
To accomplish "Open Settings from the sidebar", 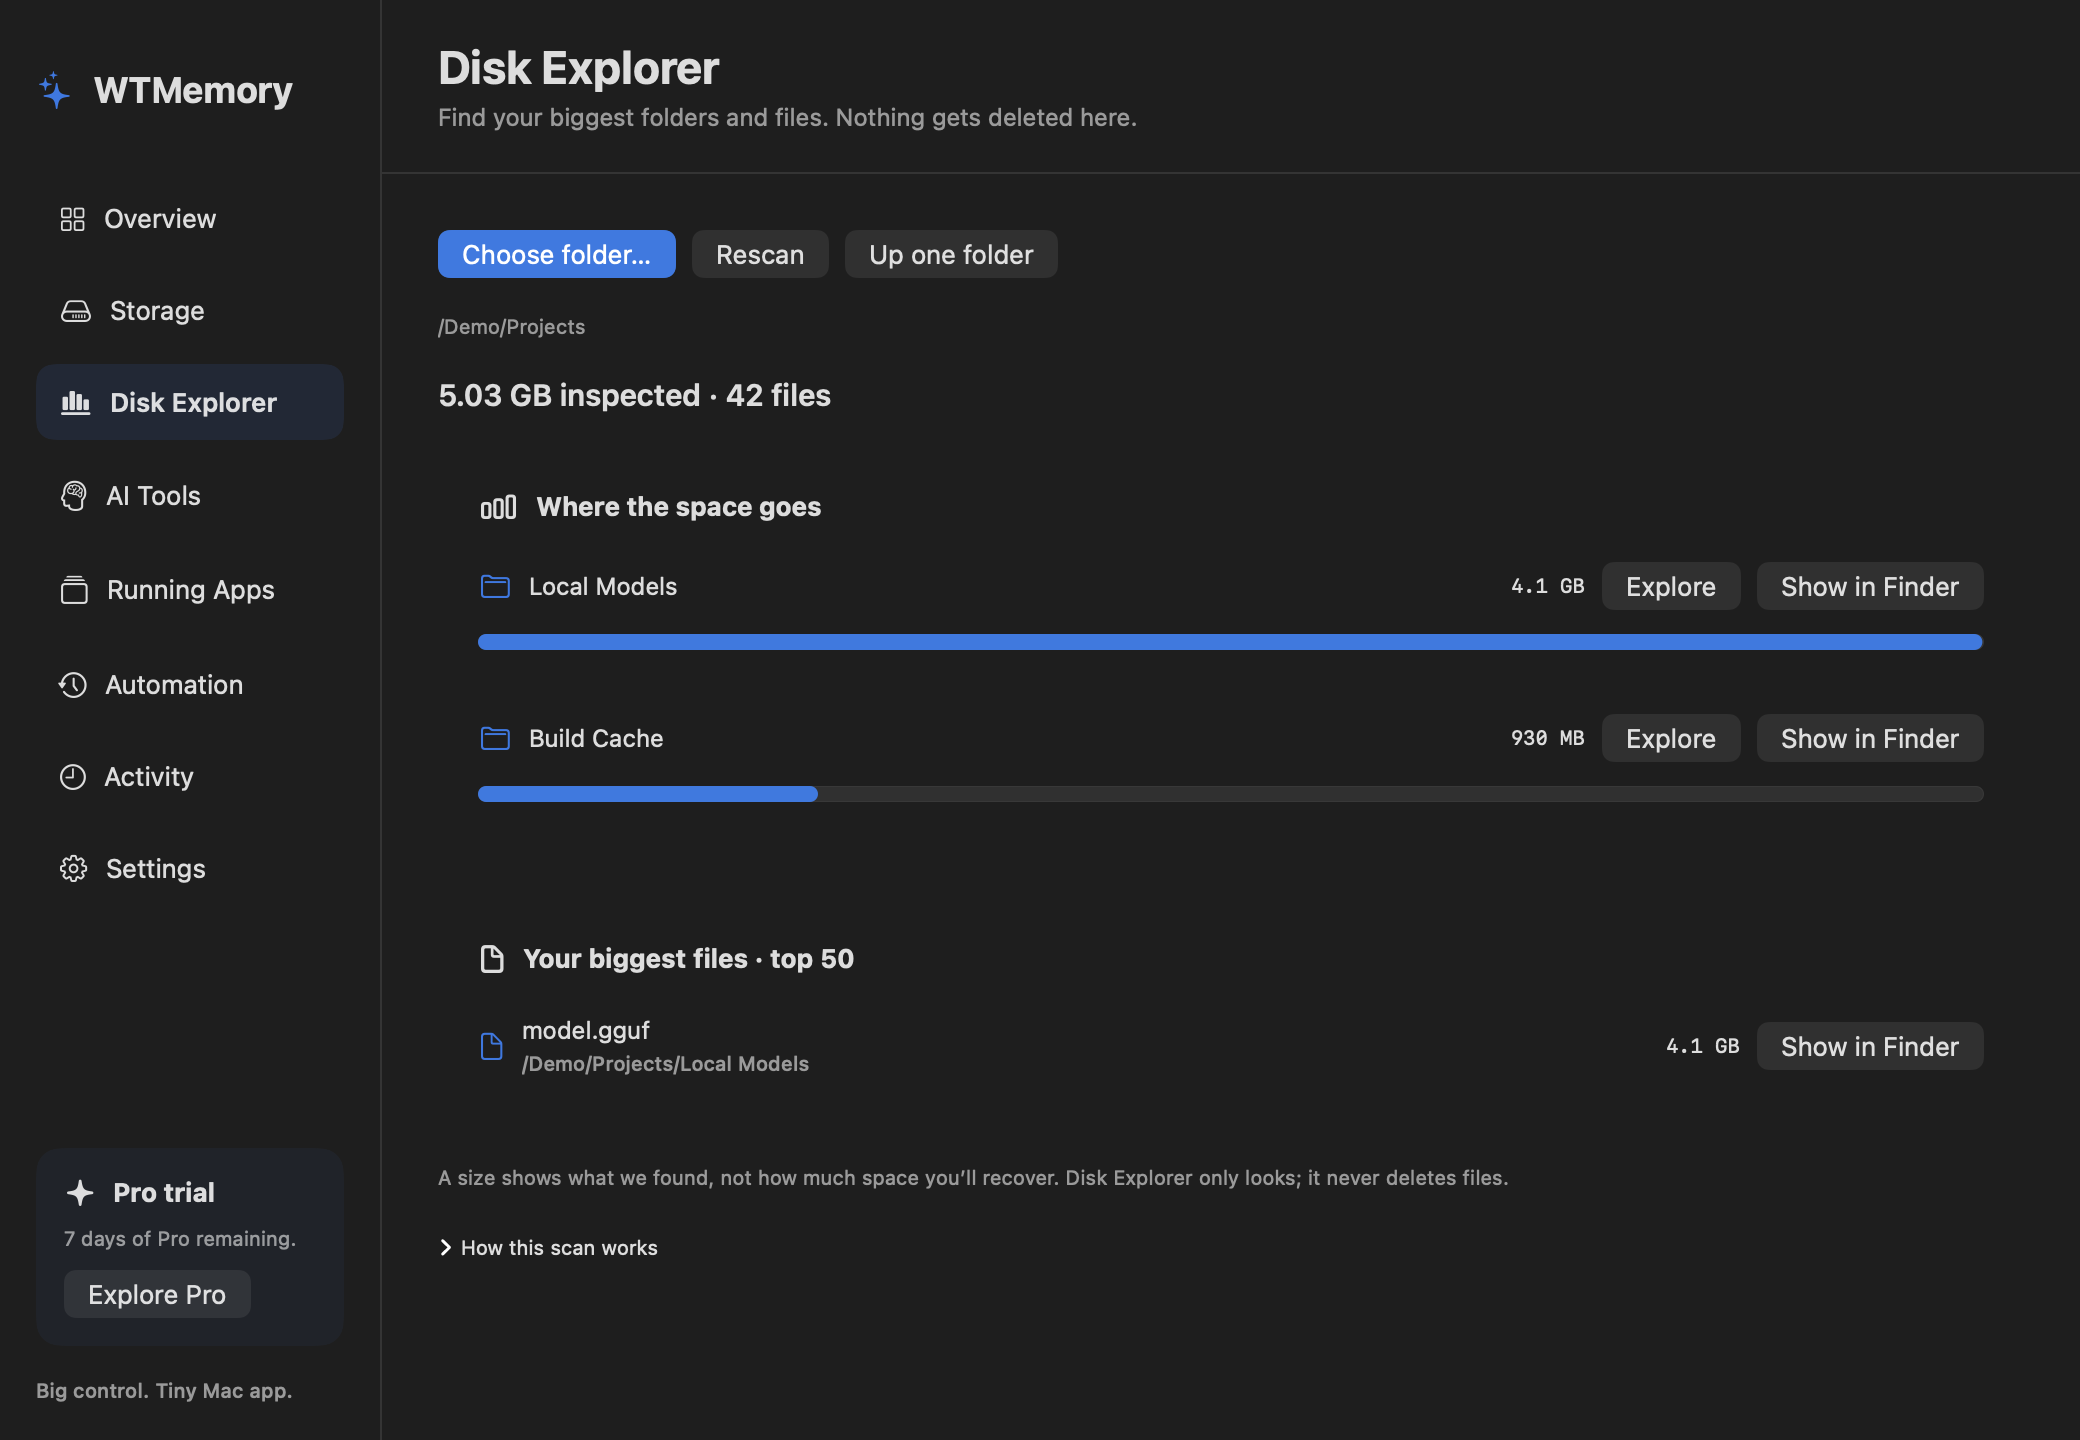I will click(x=190, y=869).
